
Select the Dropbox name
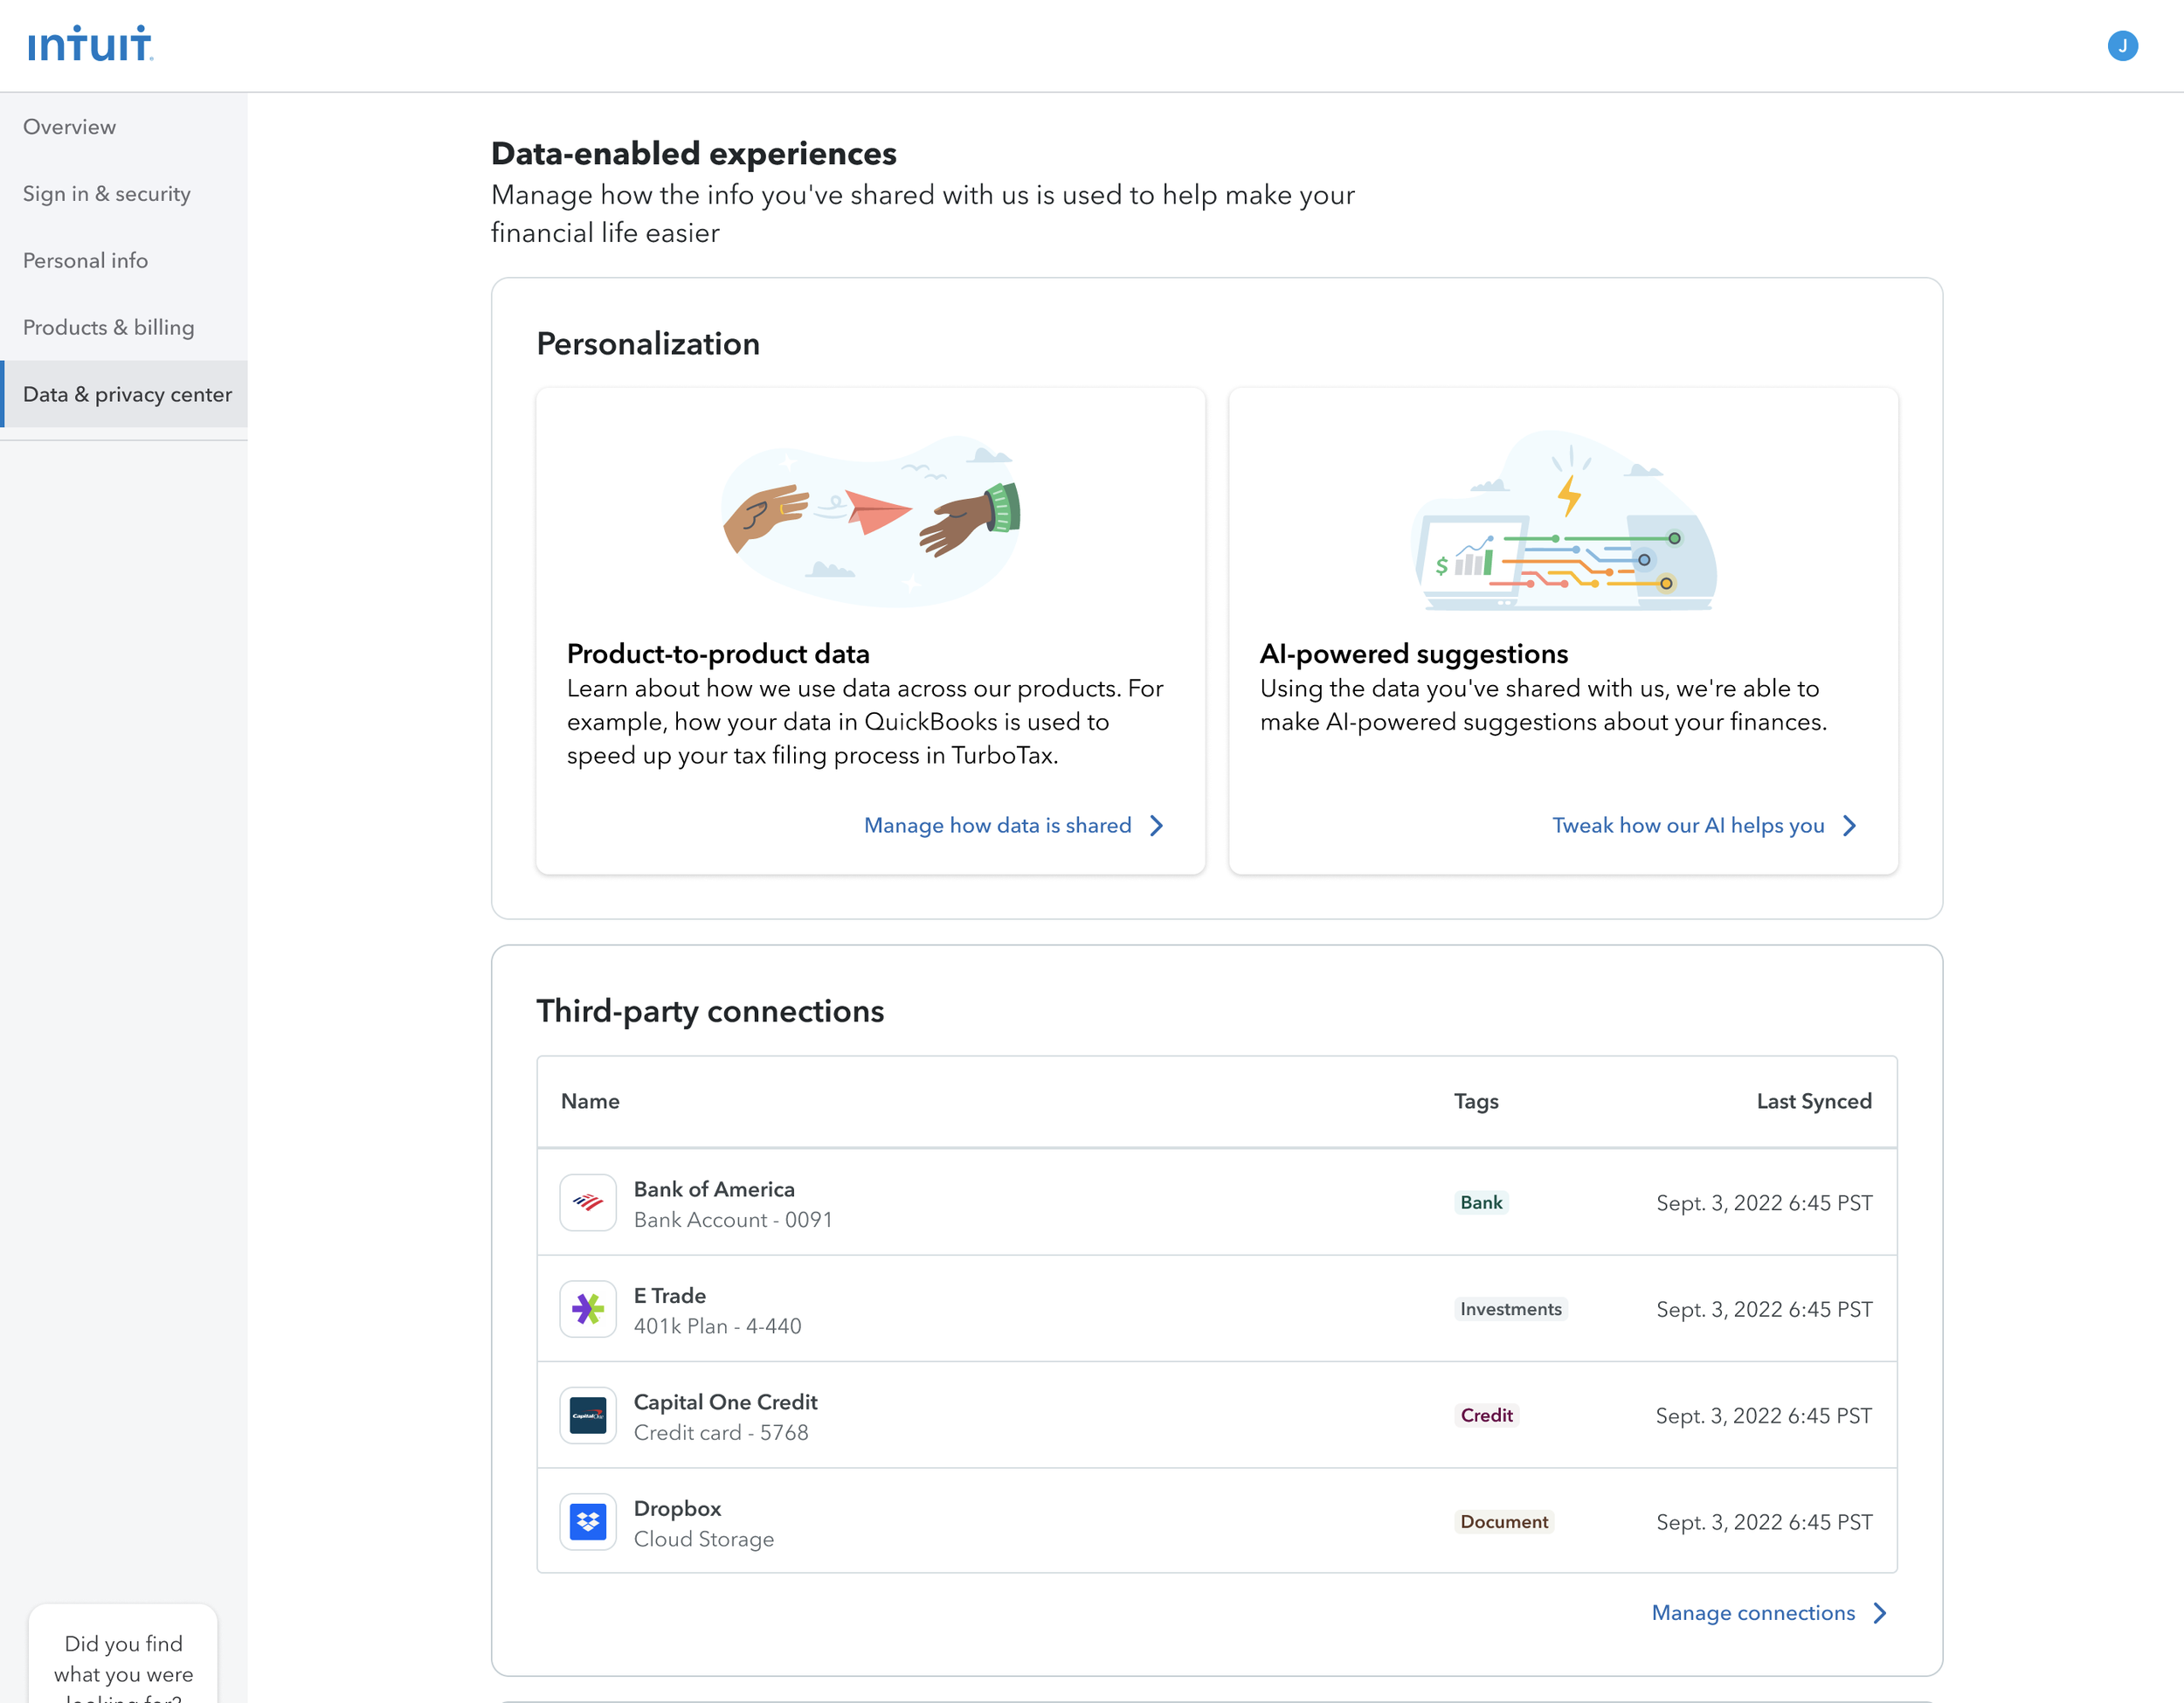(x=677, y=1508)
